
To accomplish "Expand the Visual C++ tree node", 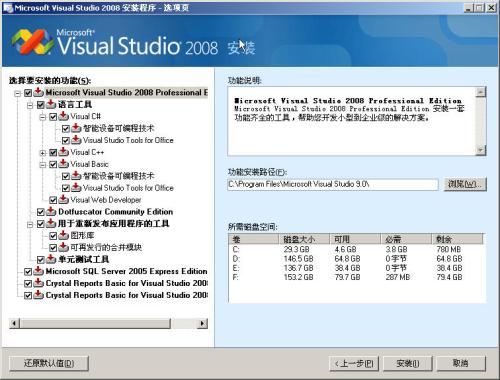I will pos(43,153).
